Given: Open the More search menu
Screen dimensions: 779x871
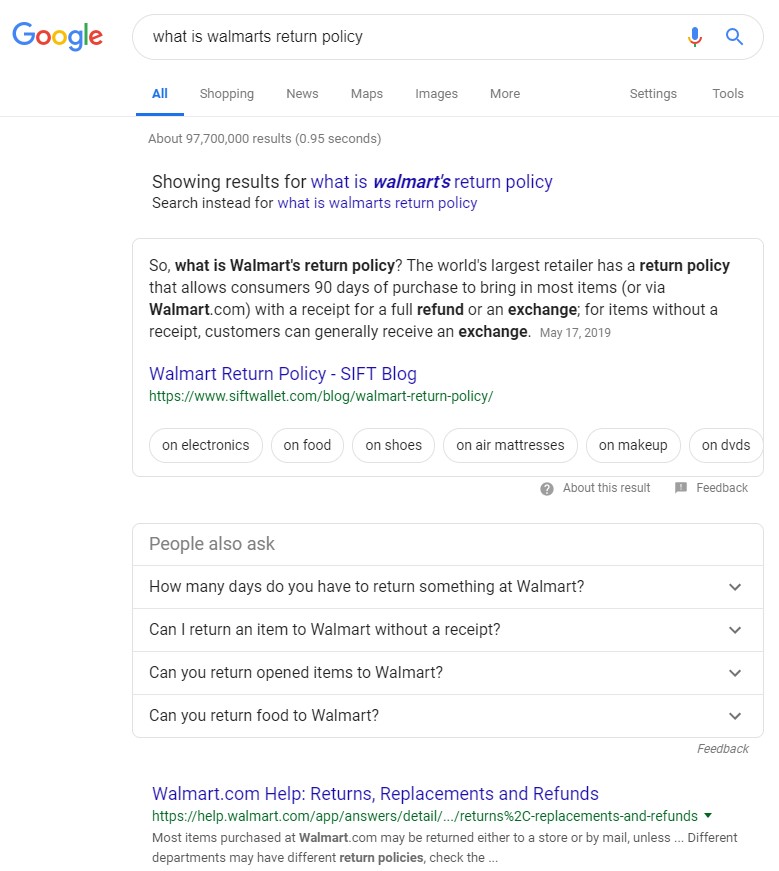Looking at the screenshot, I should 504,94.
